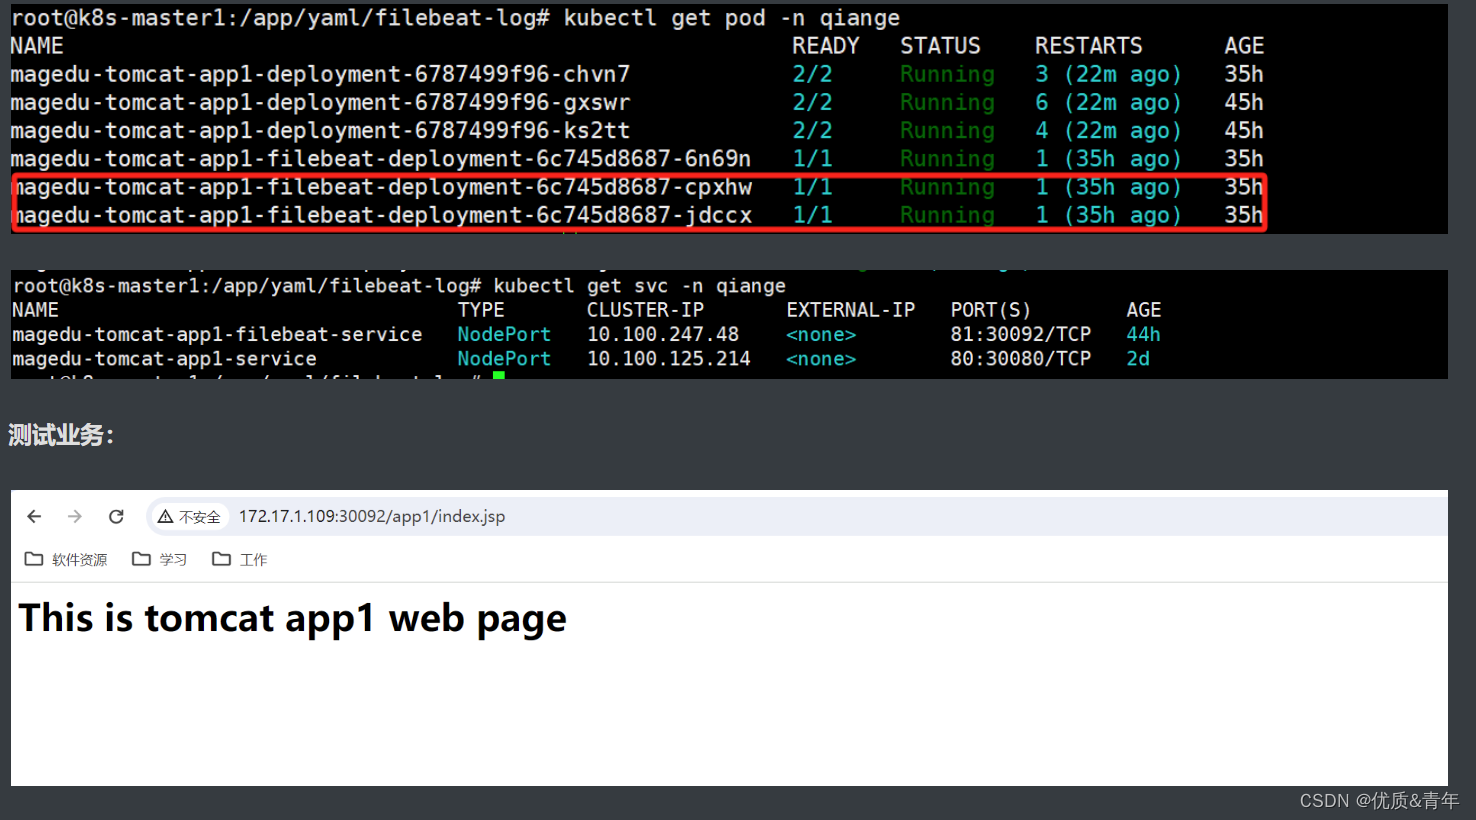Click the heading This is tomcat app1 web page
The height and width of the screenshot is (820, 1476).
pyautogui.click(x=293, y=618)
